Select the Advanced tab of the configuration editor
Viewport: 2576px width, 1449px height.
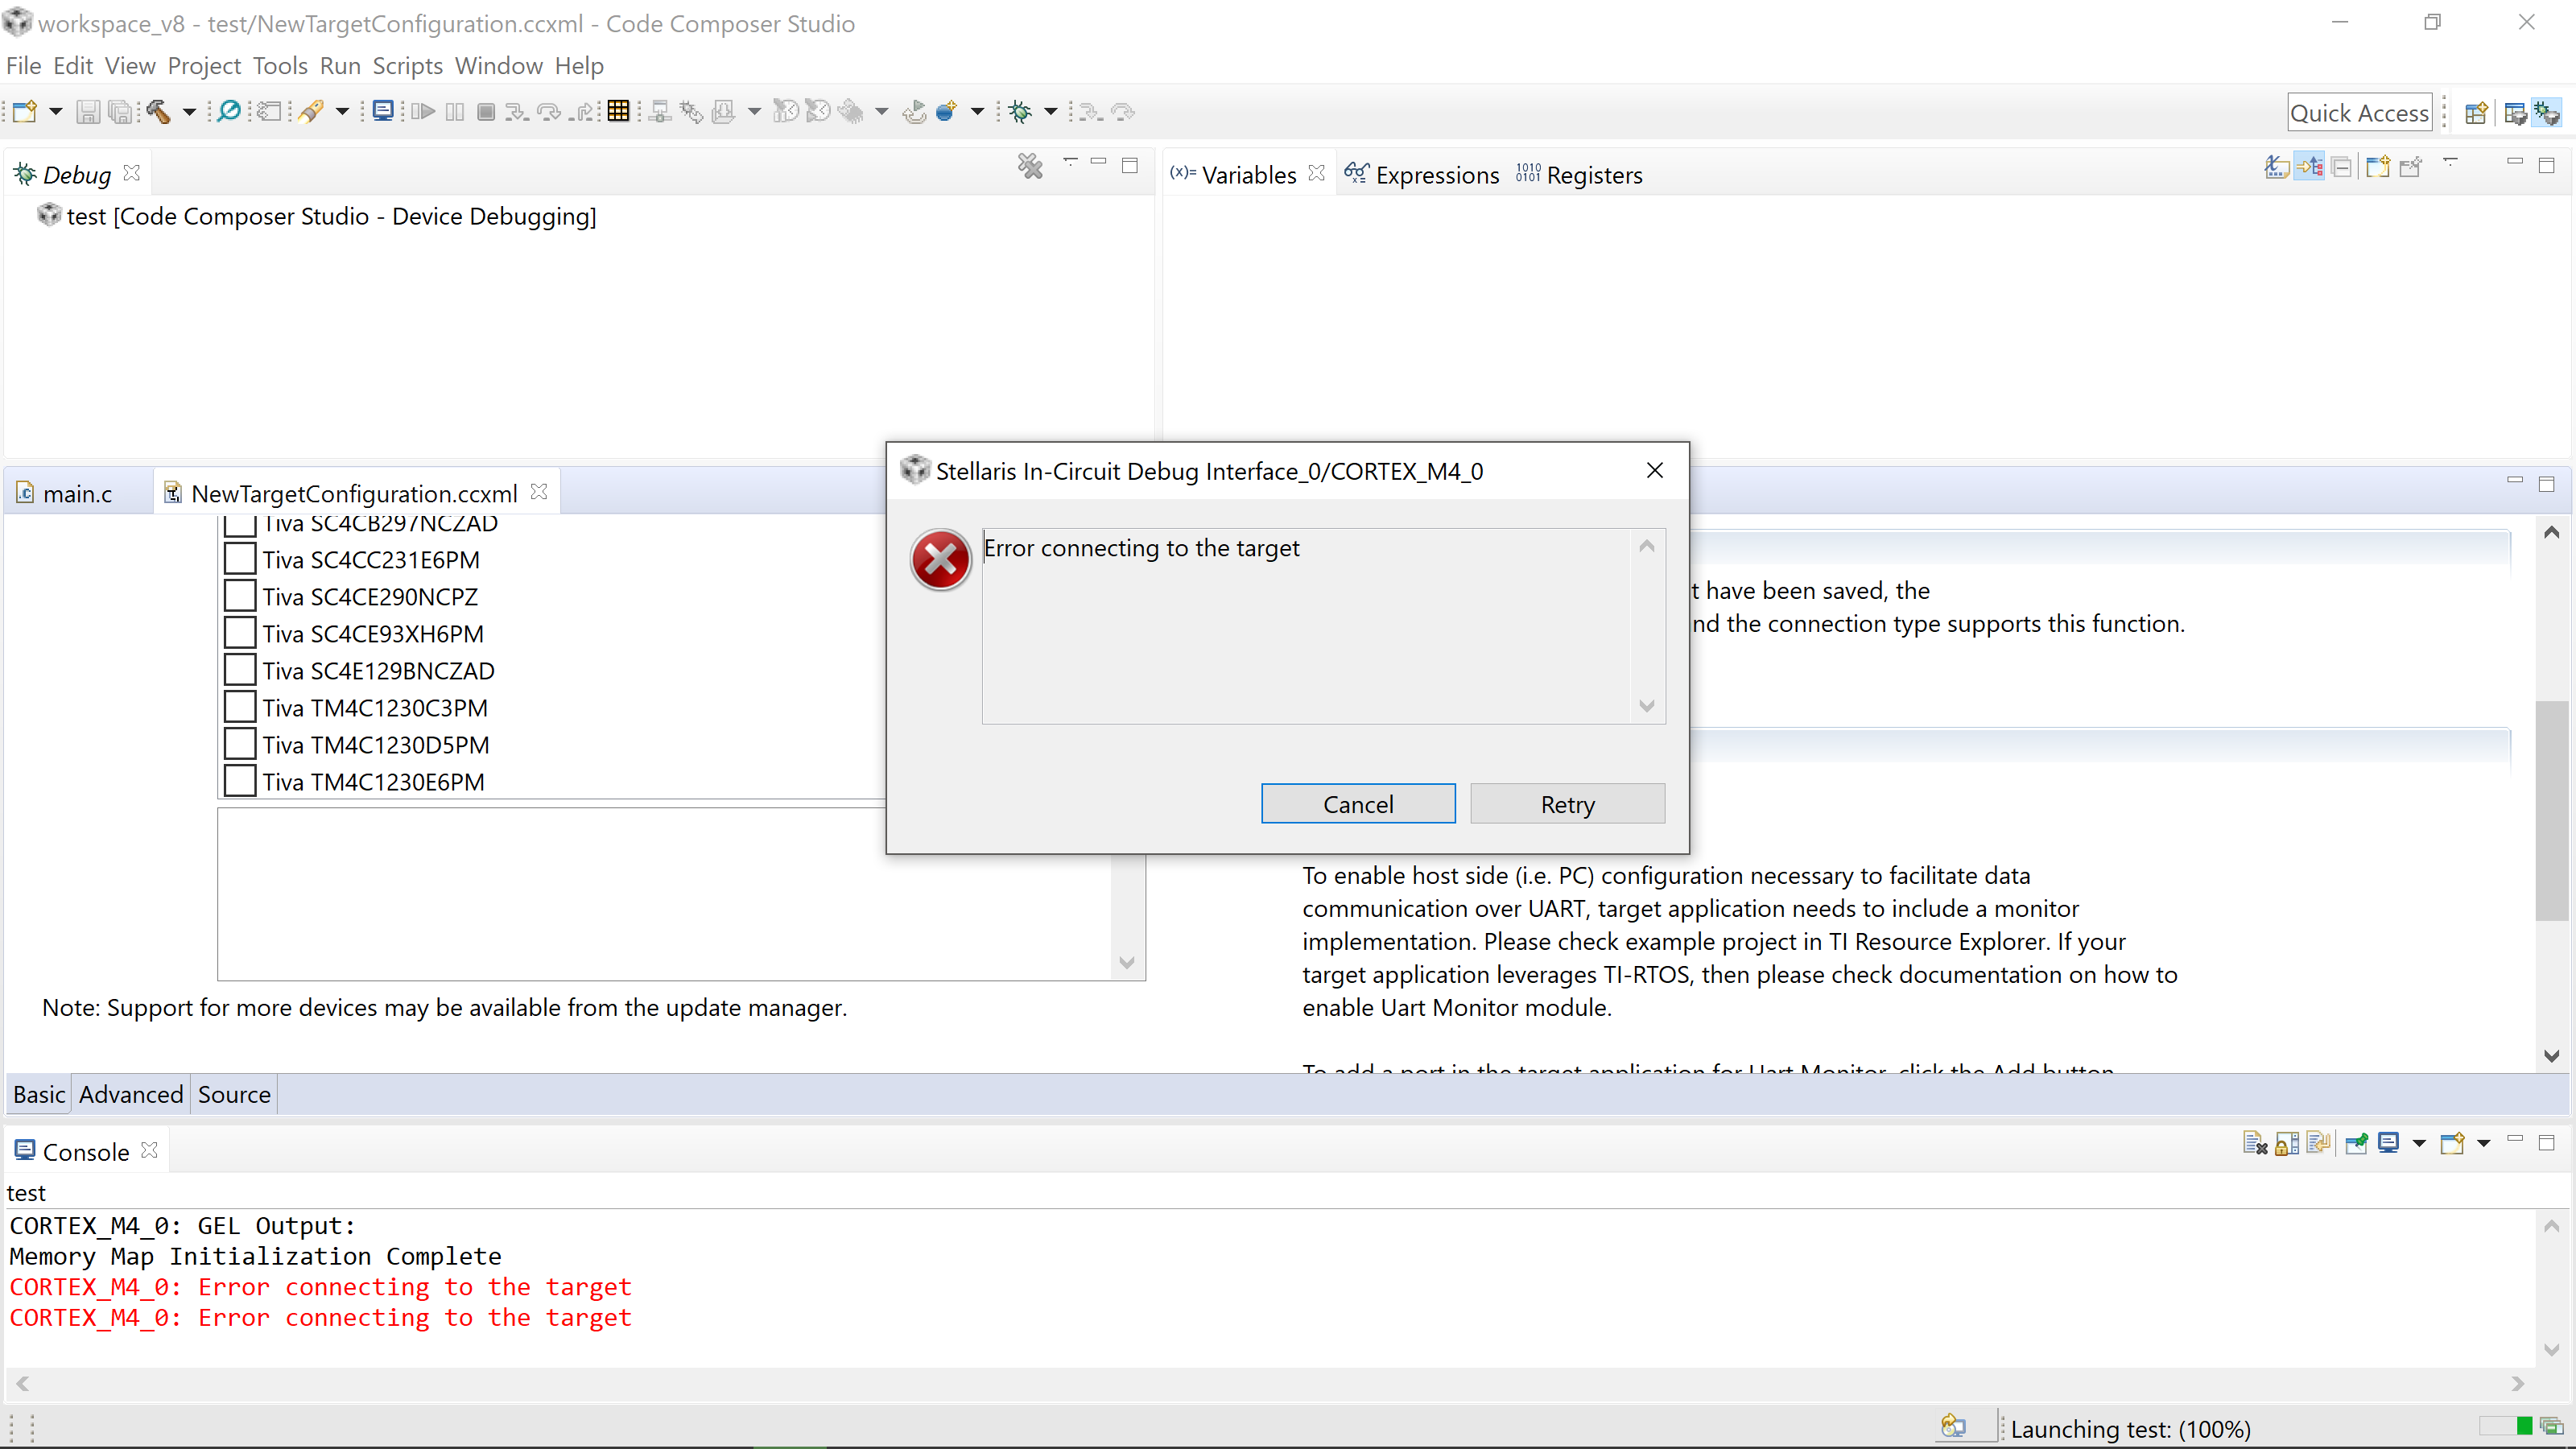pyautogui.click(x=131, y=1095)
